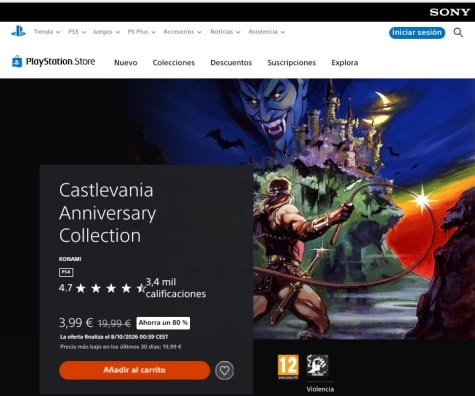Click the Iniciar sesión button
The height and width of the screenshot is (396, 475).
[417, 33]
